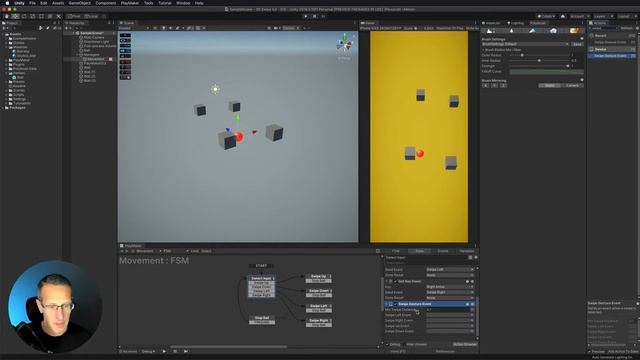640x360 pixels.
Task: Toggle the Swipe Gesture Event action checkbox
Action: pyautogui.click(x=396, y=304)
